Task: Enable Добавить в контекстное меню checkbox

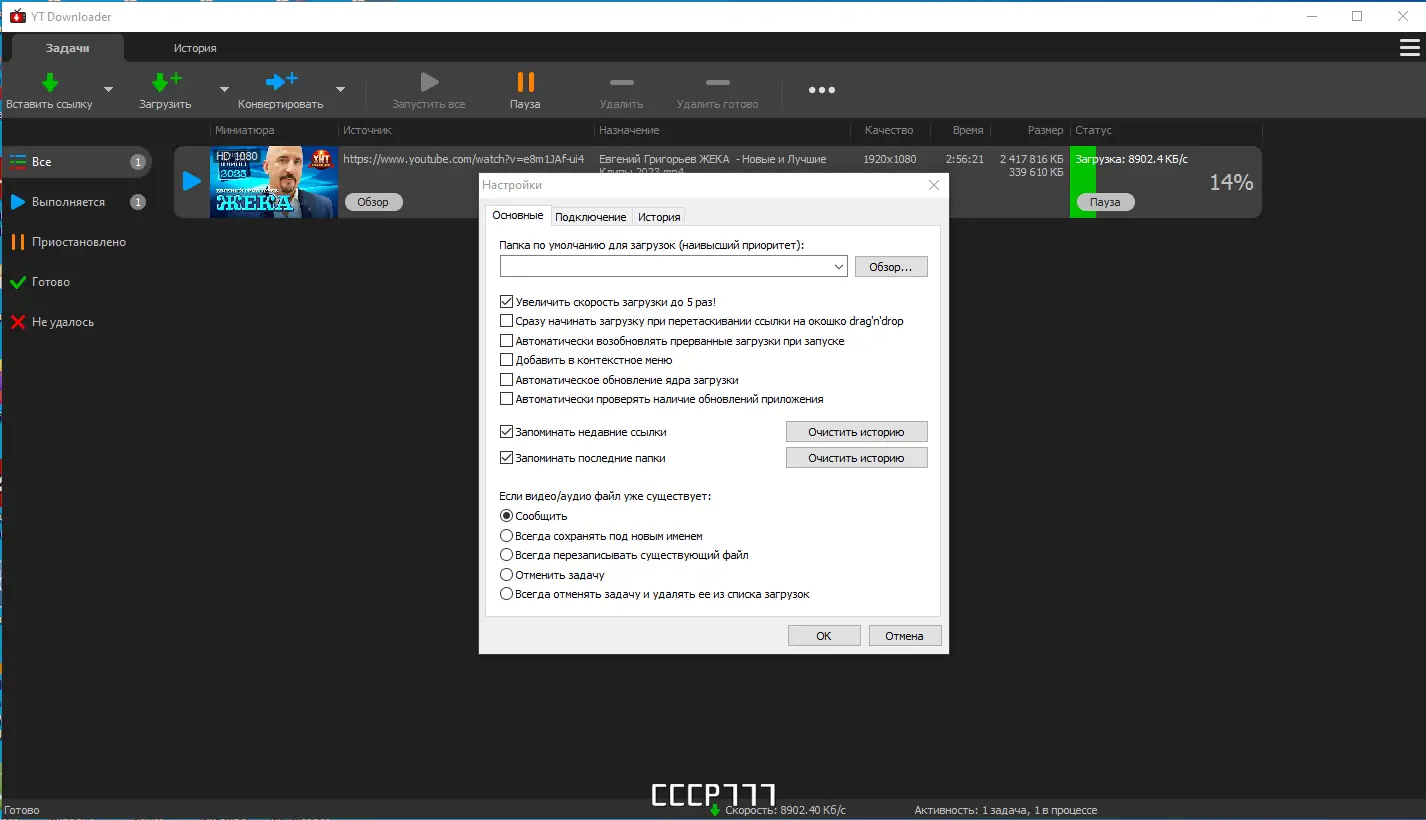Action: coord(506,360)
